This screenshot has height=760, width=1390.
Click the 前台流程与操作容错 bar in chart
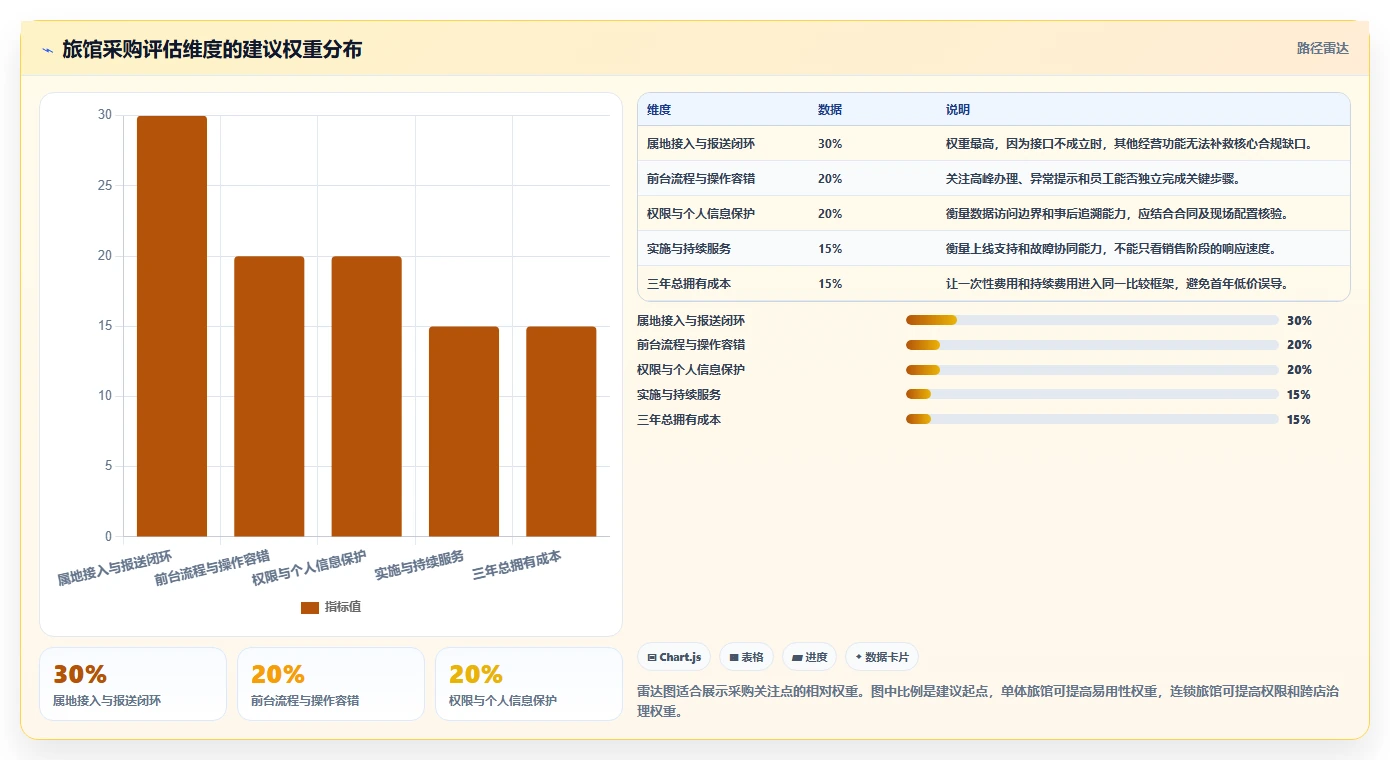point(269,396)
